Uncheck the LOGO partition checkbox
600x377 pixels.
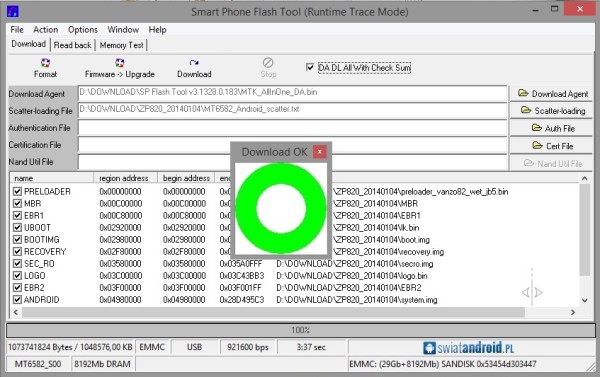point(17,276)
